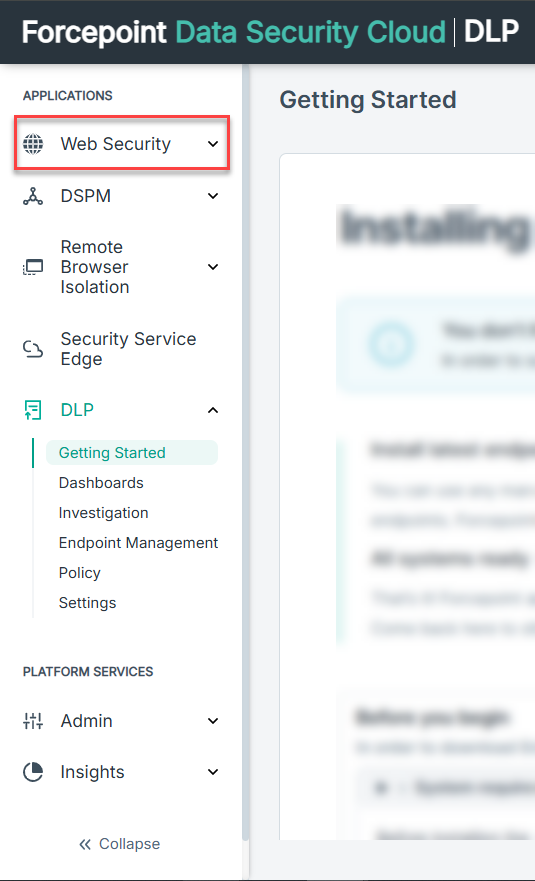Click the Insights label

pyautogui.click(x=92, y=772)
